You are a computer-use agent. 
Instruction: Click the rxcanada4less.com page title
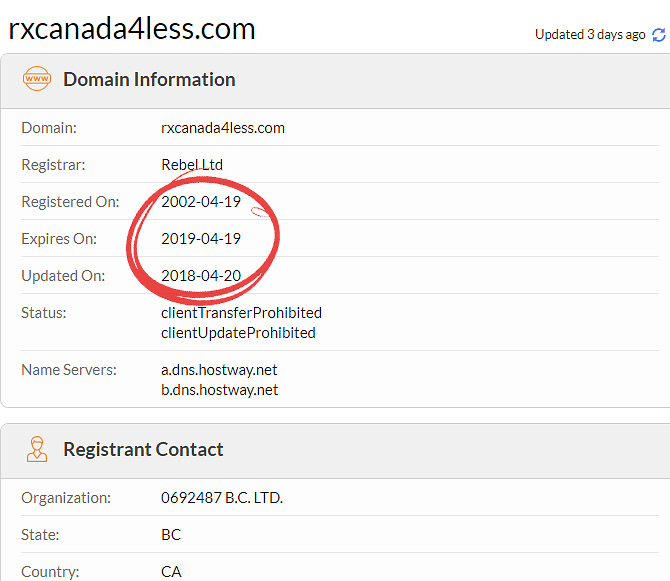coord(132,29)
